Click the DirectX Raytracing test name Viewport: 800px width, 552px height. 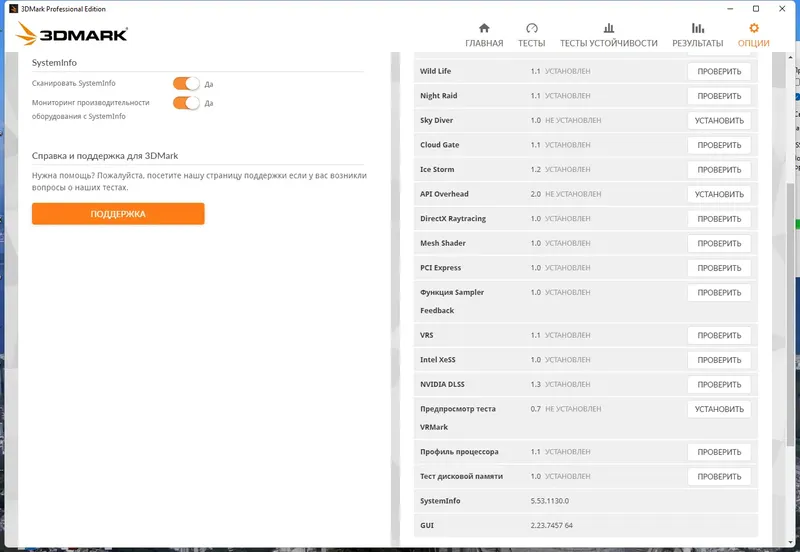tap(453, 218)
